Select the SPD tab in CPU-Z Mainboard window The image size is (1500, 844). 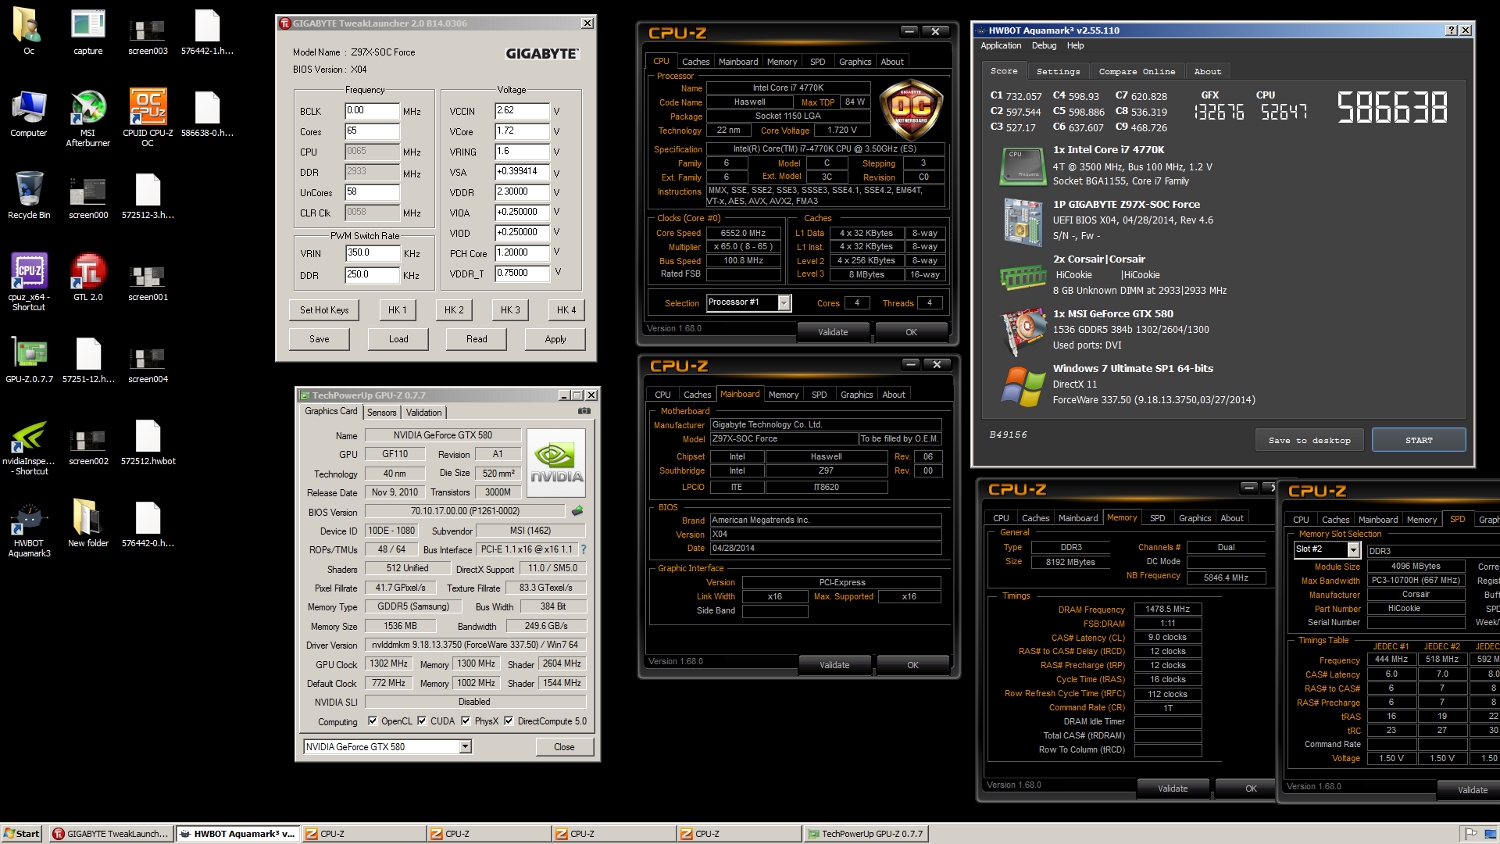coord(819,395)
